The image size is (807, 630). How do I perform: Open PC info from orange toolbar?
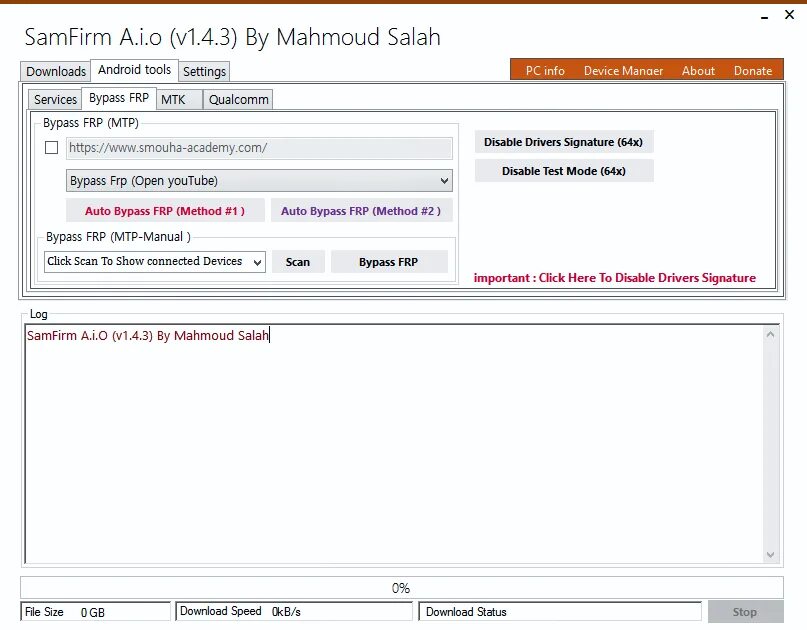[545, 71]
